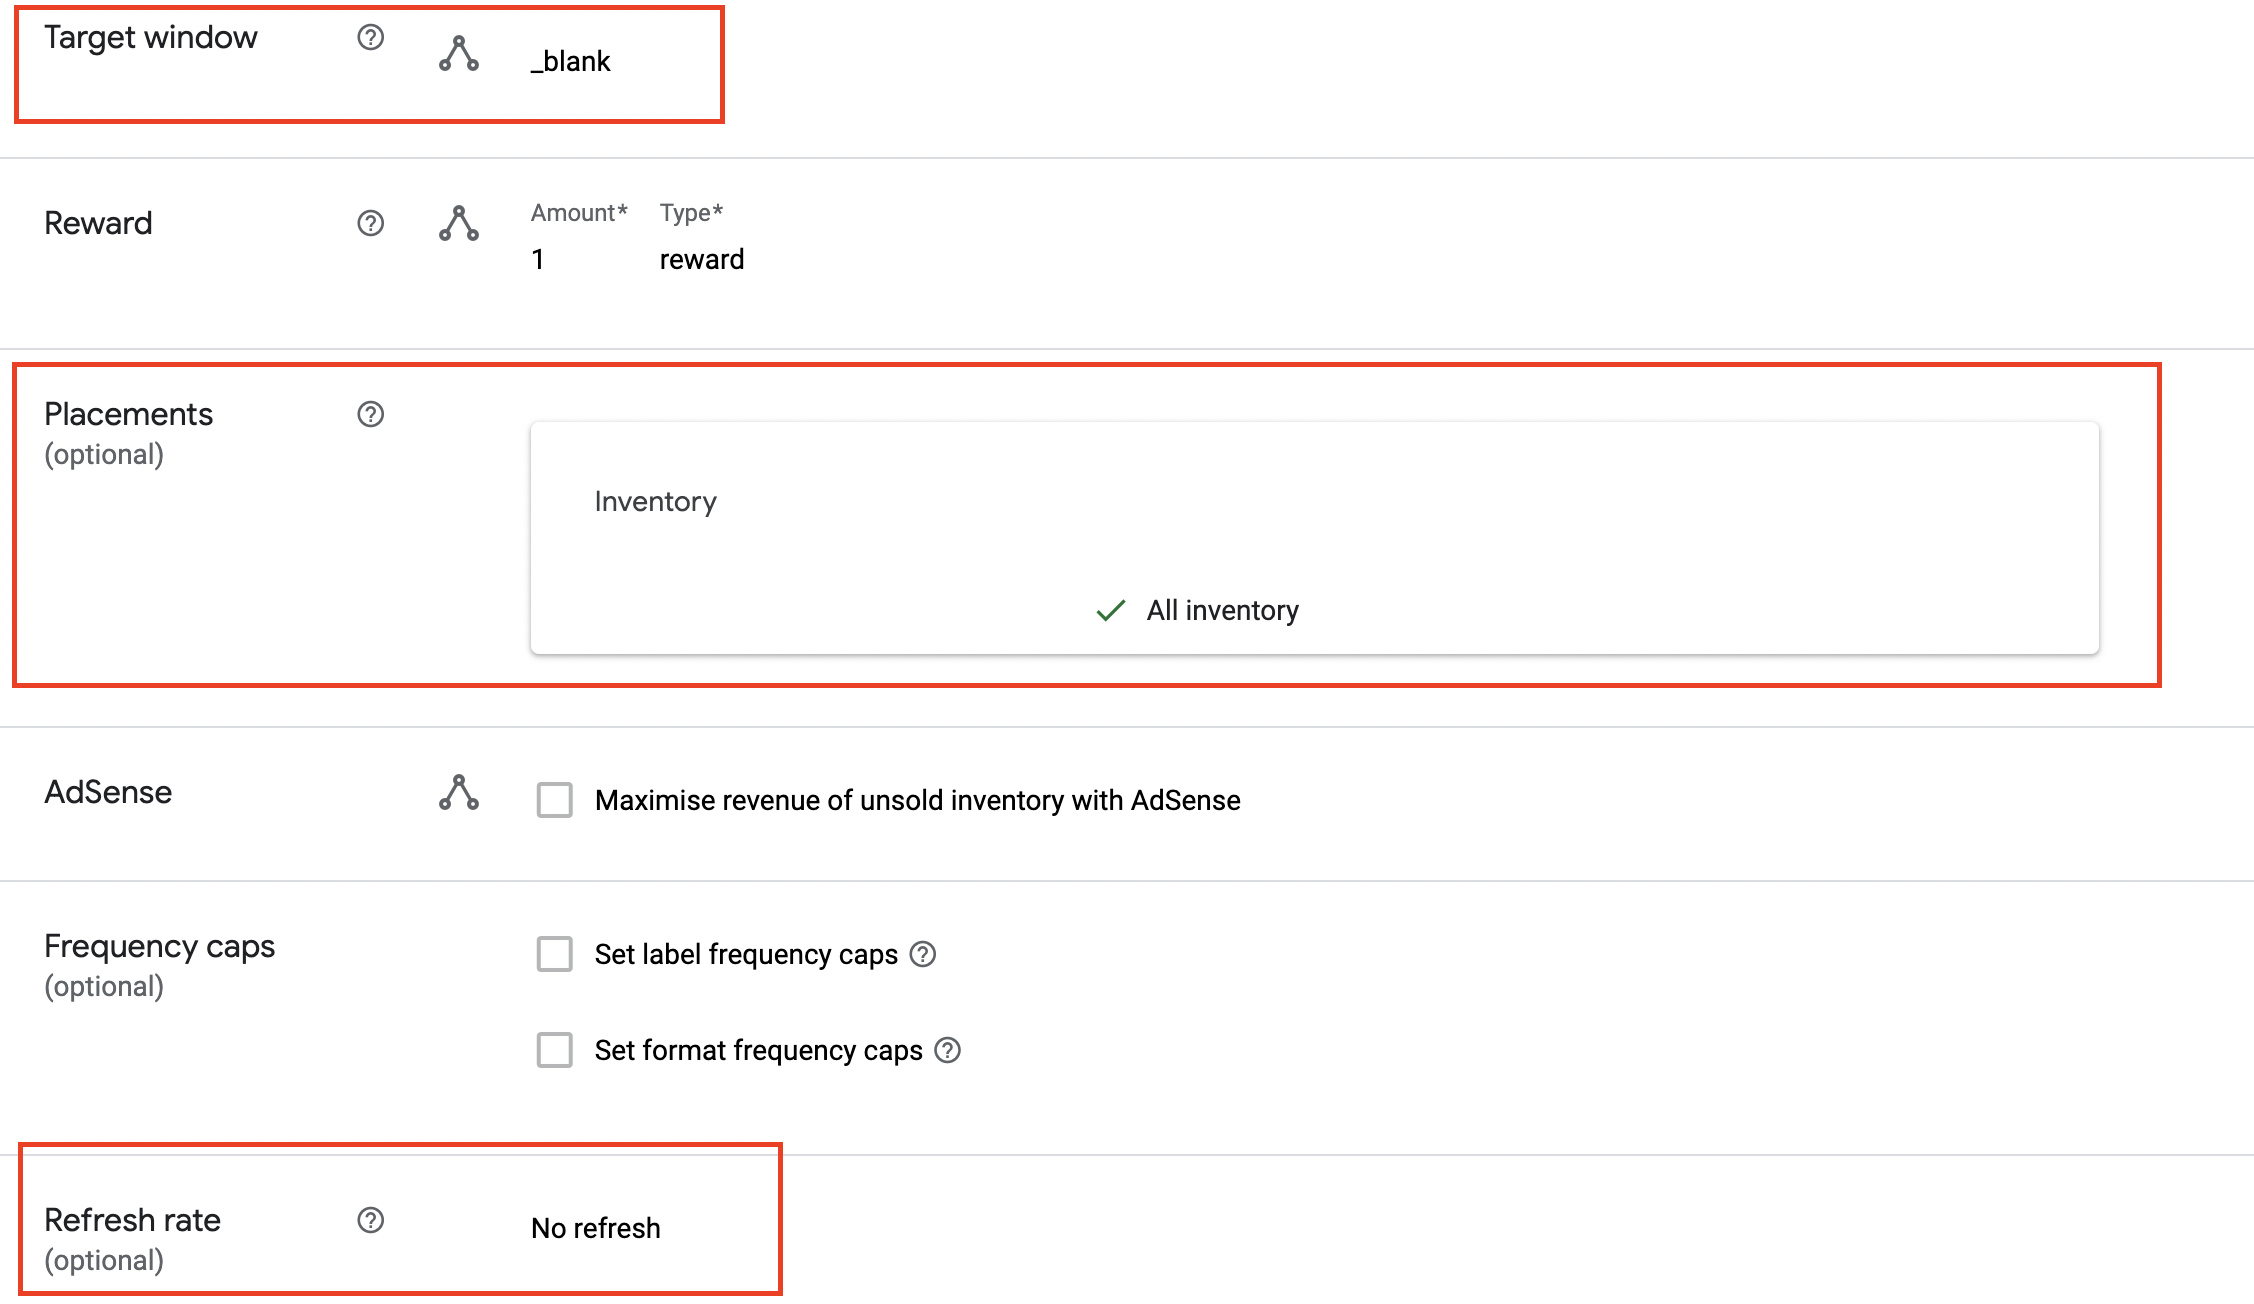Click the AdSense inheritance hierarchy icon
Image resolution: width=2254 pixels, height=1304 pixels.
[459, 793]
